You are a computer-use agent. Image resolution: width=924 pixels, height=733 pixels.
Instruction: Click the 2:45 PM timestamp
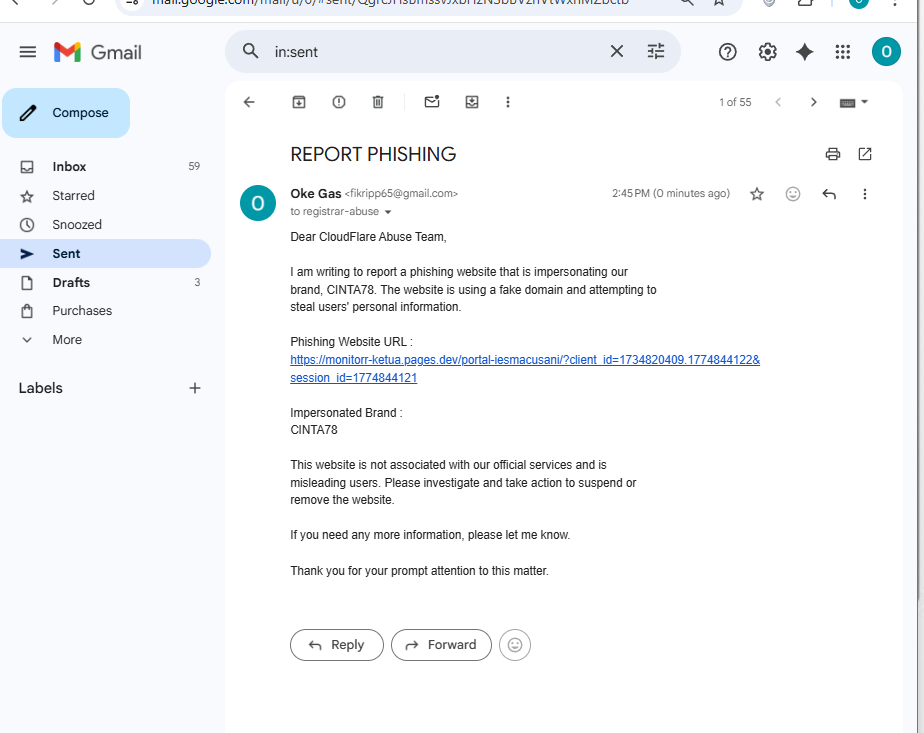(671, 193)
